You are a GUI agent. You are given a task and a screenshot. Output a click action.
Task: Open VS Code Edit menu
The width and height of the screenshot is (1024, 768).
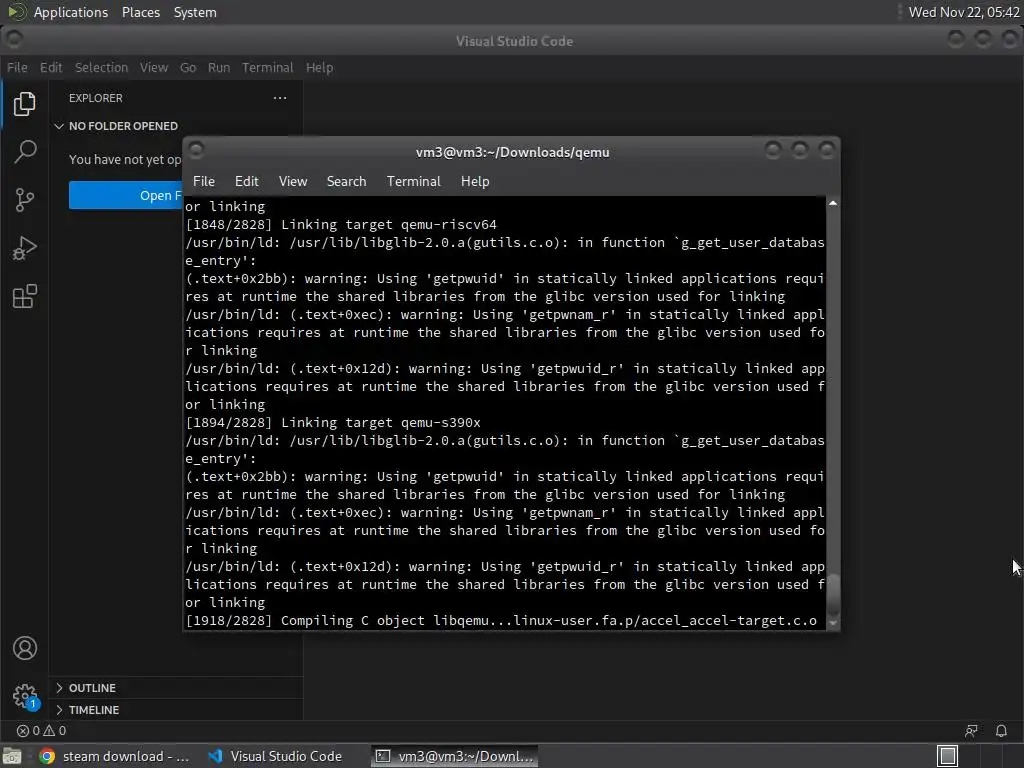click(x=51, y=67)
